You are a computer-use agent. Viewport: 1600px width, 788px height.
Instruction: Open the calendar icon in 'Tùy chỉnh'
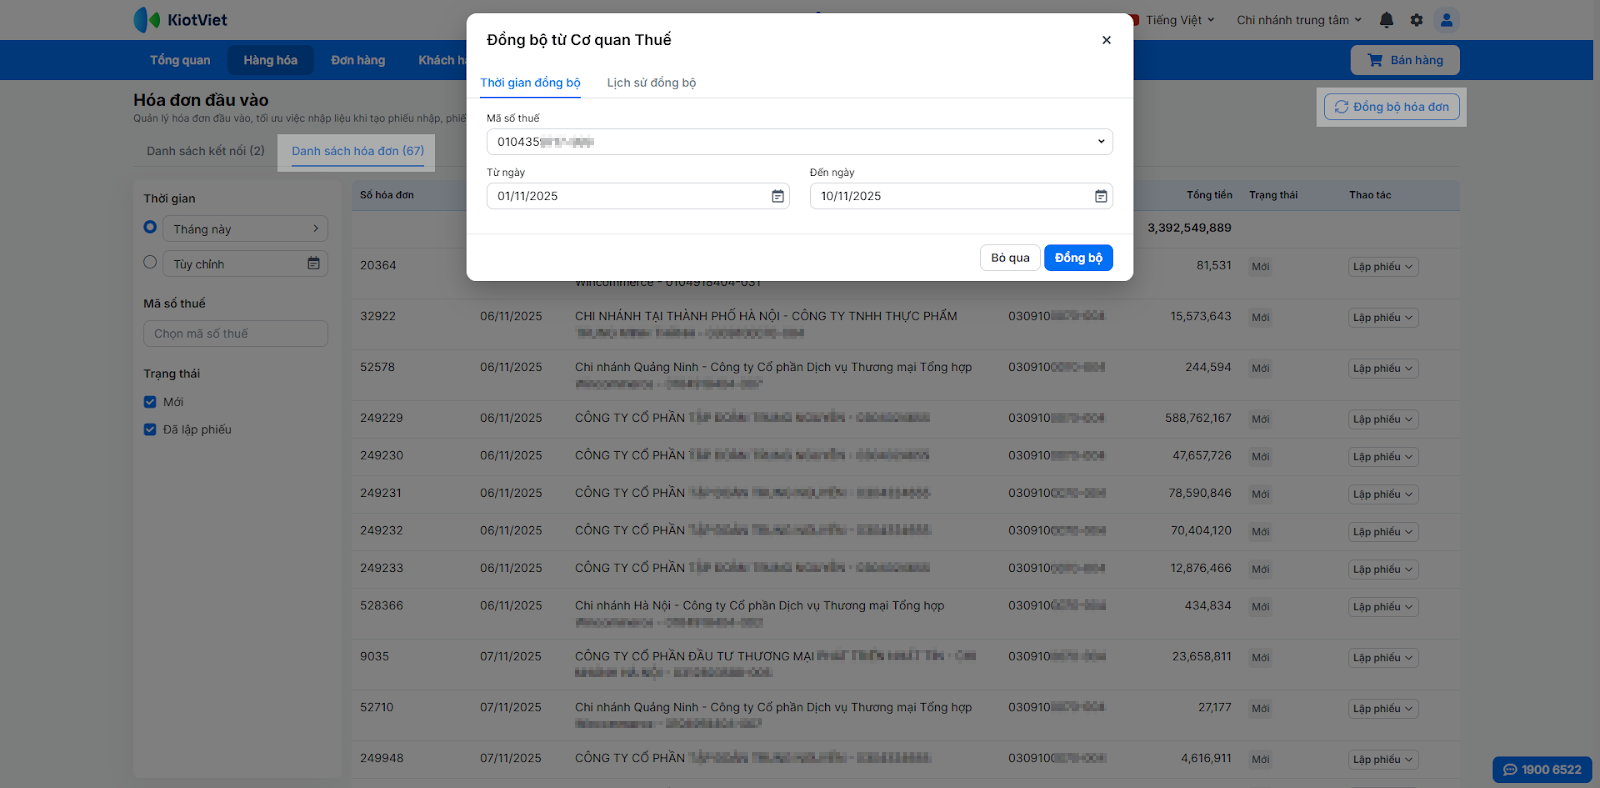pyautogui.click(x=313, y=264)
